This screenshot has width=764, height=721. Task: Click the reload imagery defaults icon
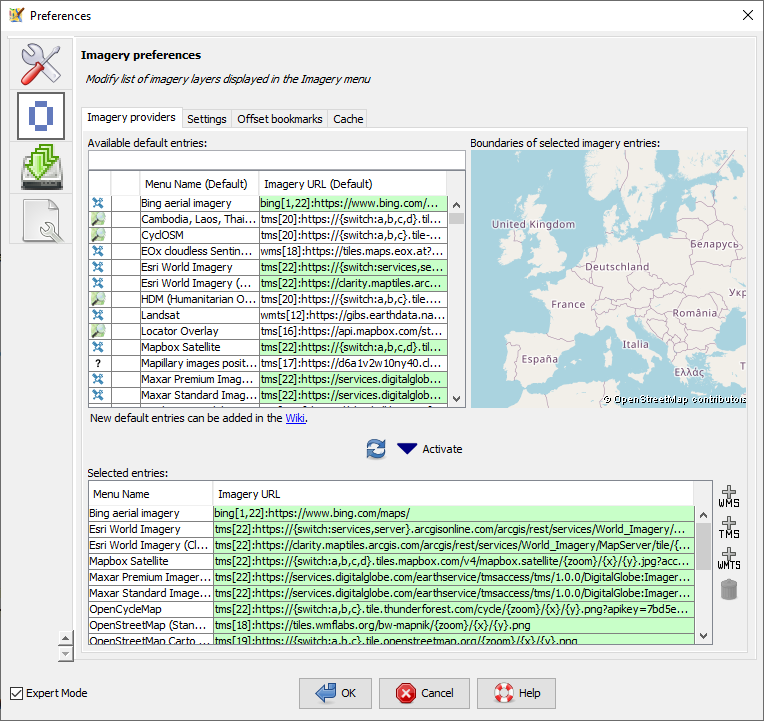[x=376, y=449]
